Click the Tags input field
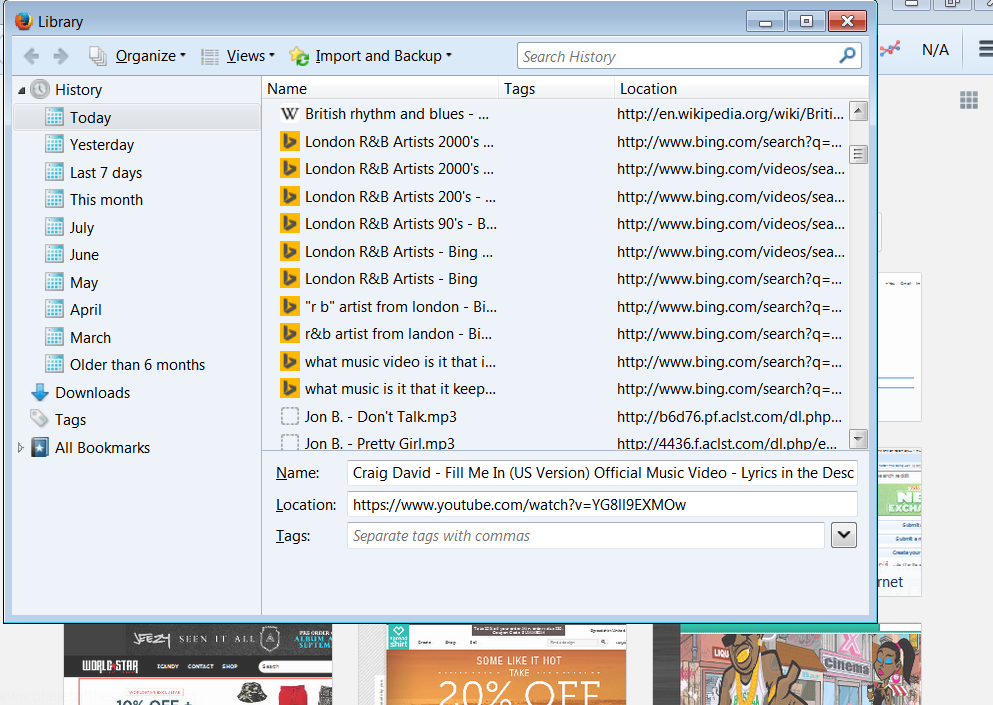The height and width of the screenshot is (705, 993). 586,536
